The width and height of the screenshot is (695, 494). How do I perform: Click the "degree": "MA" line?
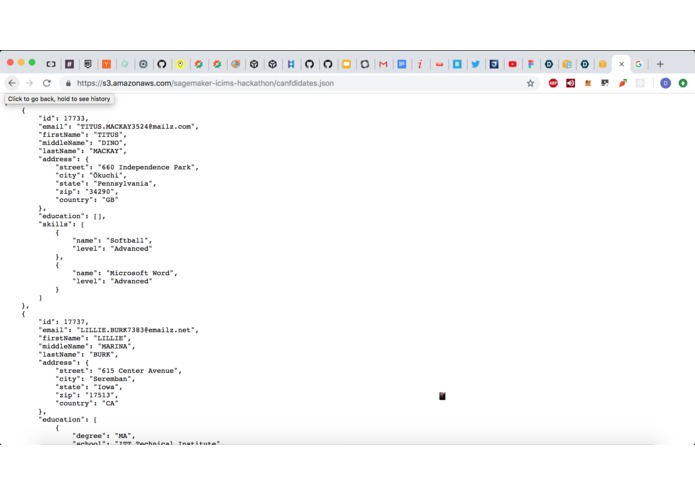[104, 436]
